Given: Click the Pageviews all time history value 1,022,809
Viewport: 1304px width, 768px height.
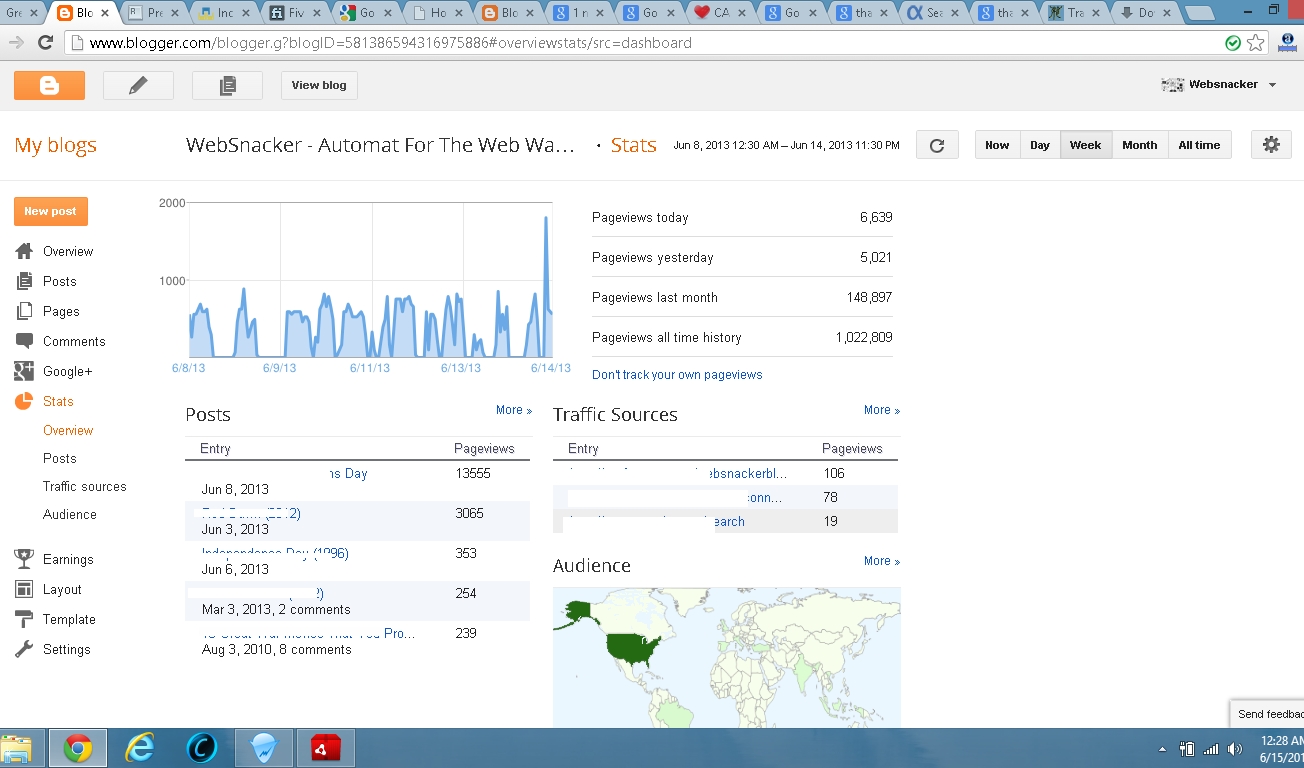Looking at the screenshot, I should click(864, 338).
